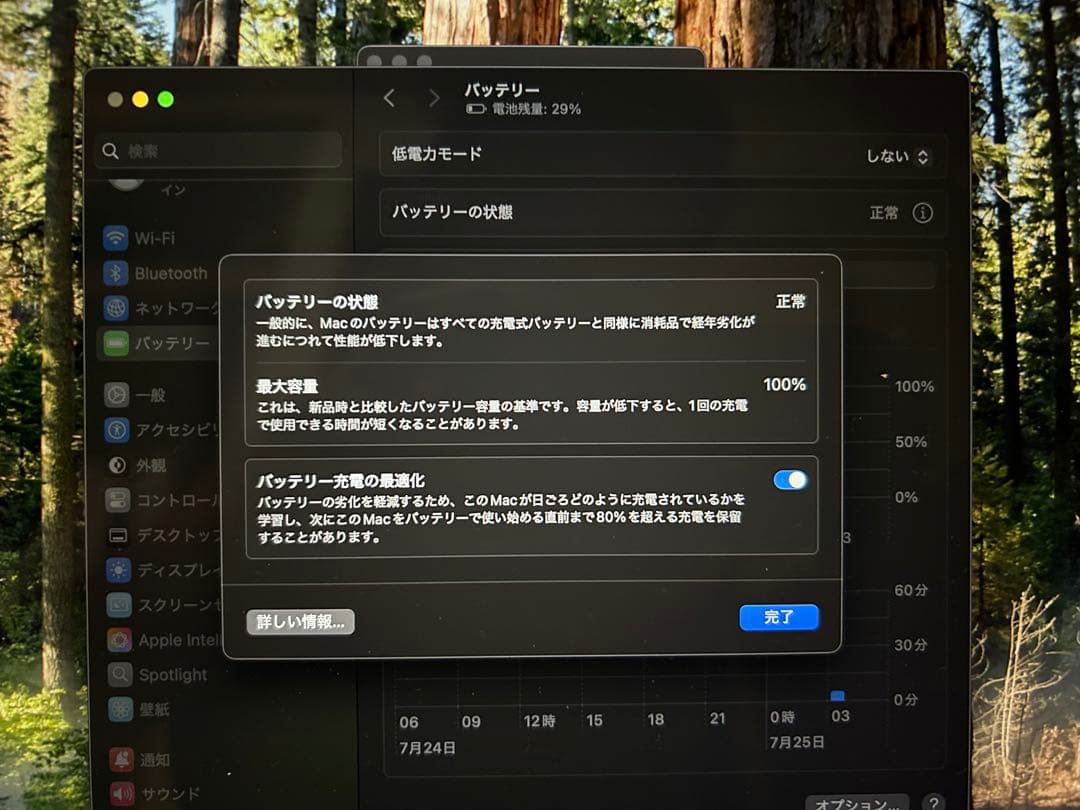Open the low power mode dropdown
Viewport: 1080px width, 810px height.
click(898, 157)
